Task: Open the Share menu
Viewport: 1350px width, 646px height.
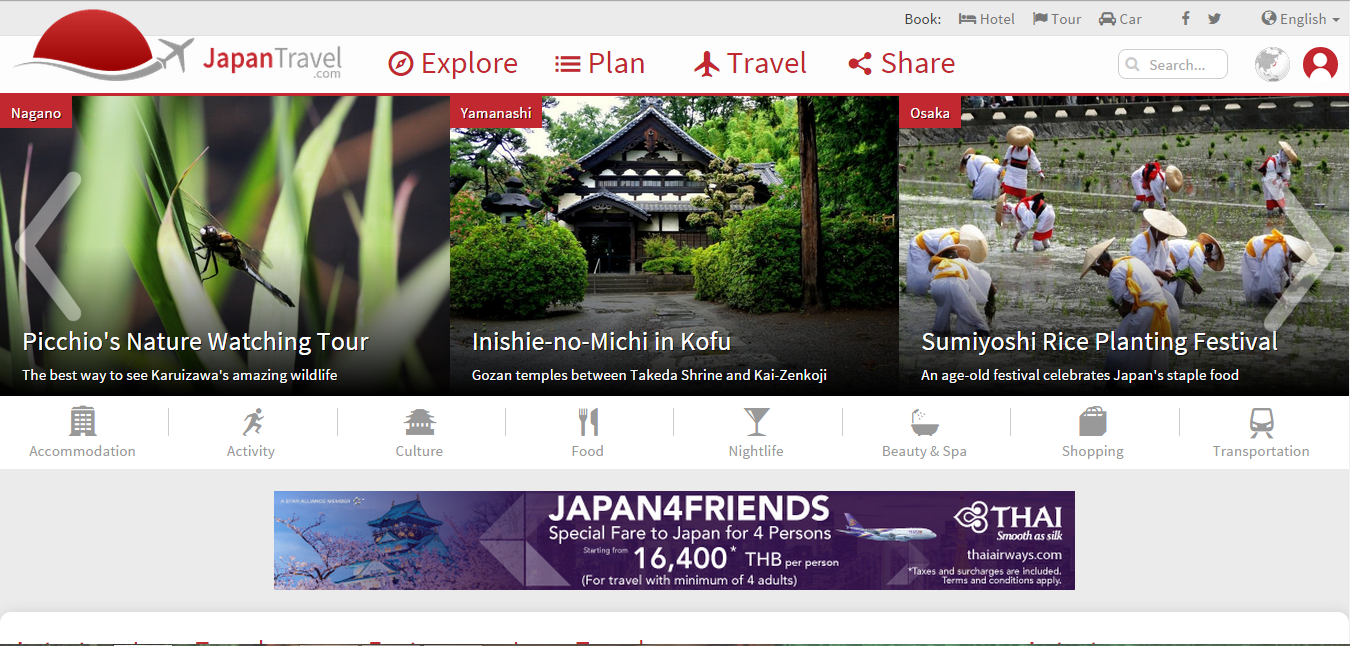Action: tap(902, 64)
